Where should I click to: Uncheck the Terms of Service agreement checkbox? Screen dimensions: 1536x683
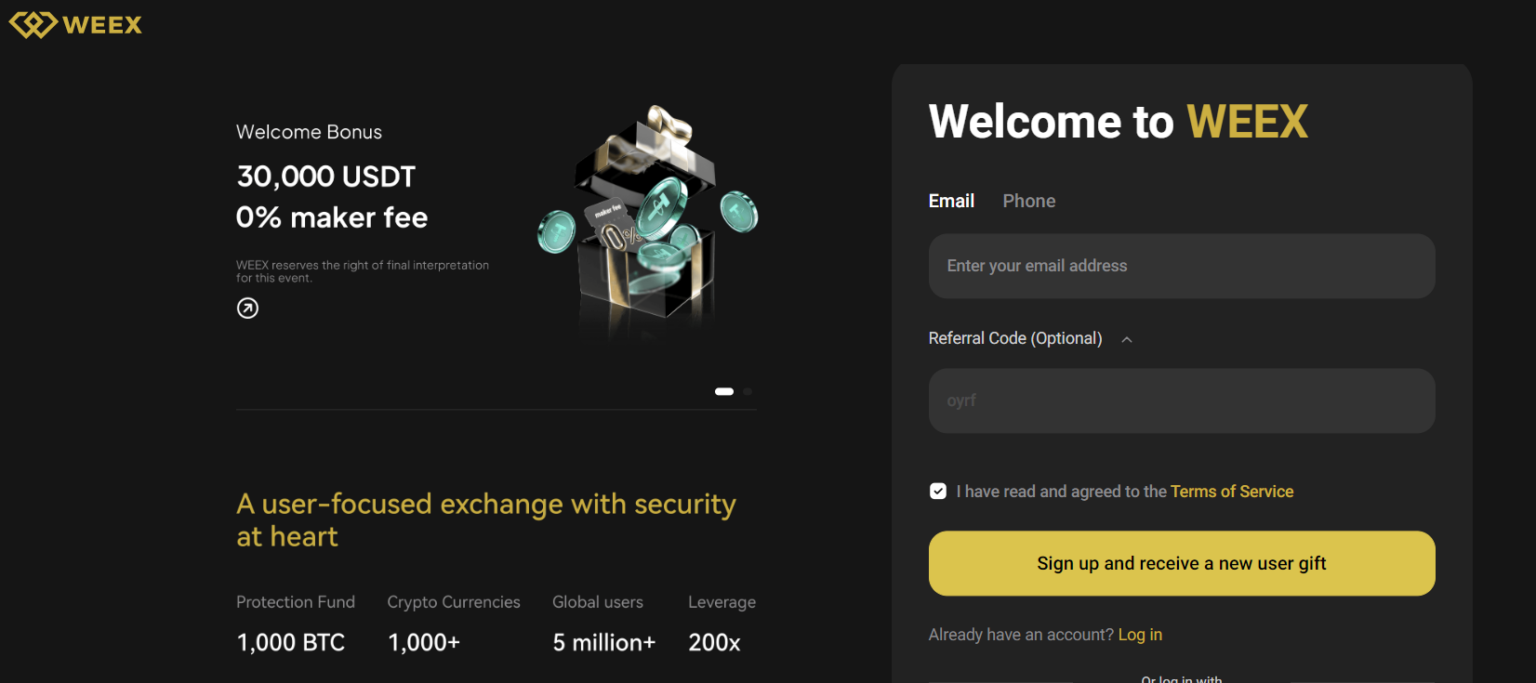938,491
